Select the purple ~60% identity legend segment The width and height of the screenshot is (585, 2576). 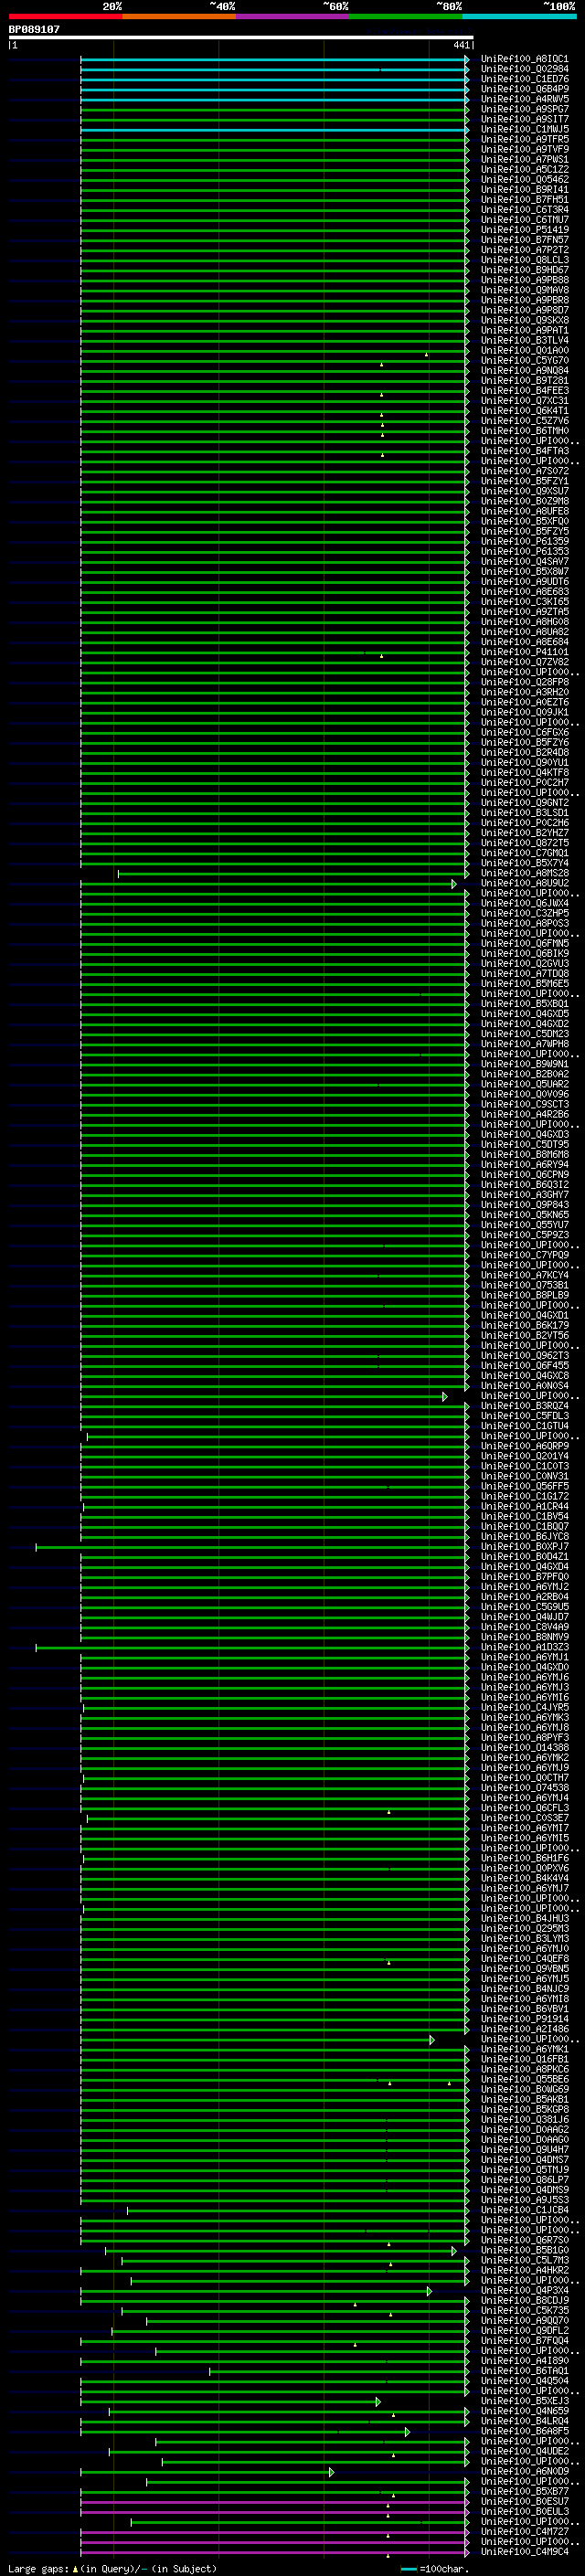click(293, 16)
